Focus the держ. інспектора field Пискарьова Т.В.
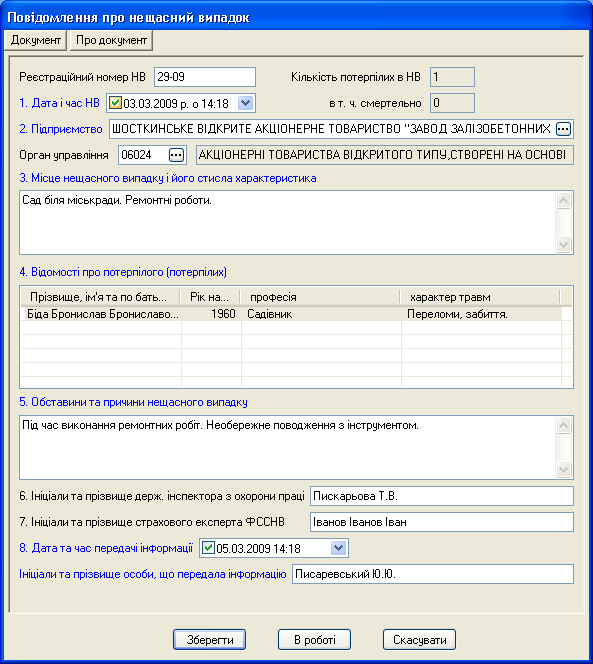Image resolution: width=593 pixels, height=664 pixels. coord(442,496)
